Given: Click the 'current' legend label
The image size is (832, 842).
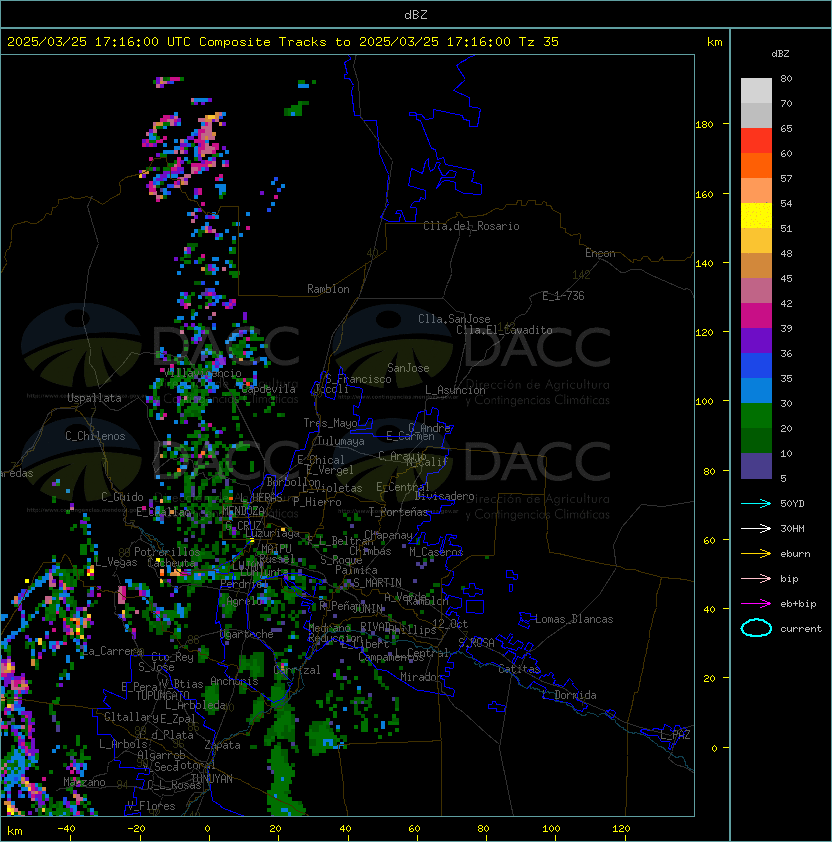Looking at the screenshot, I should (x=801, y=629).
